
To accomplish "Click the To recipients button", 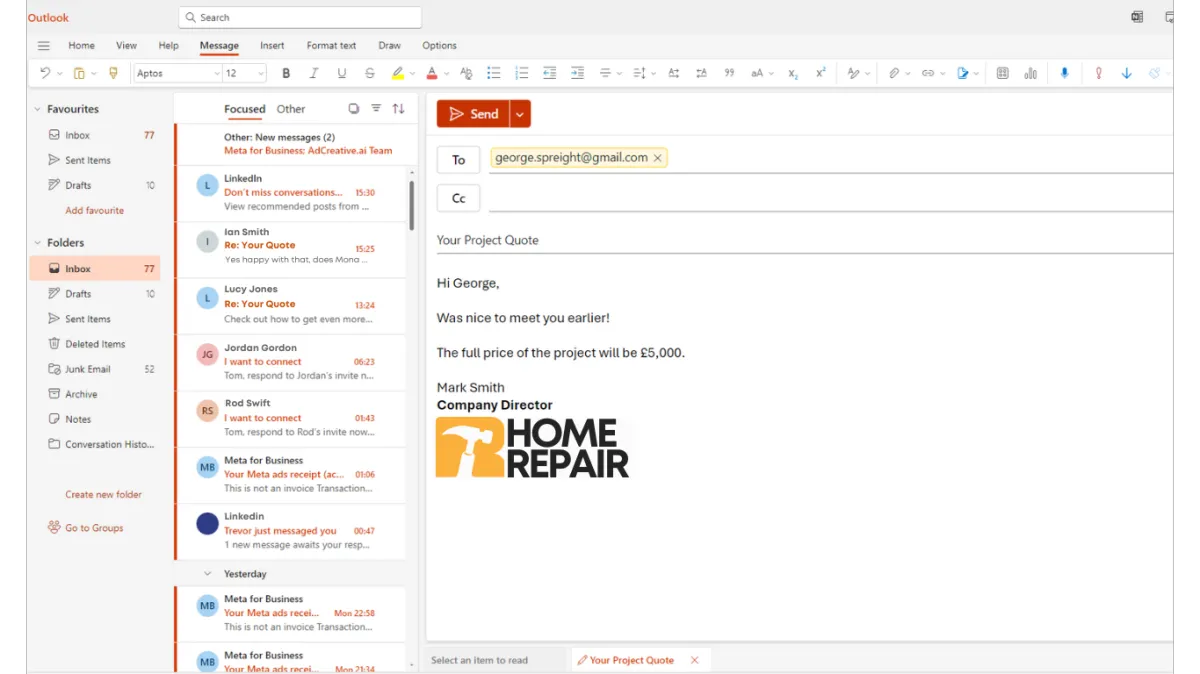I will (x=459, y=159).
